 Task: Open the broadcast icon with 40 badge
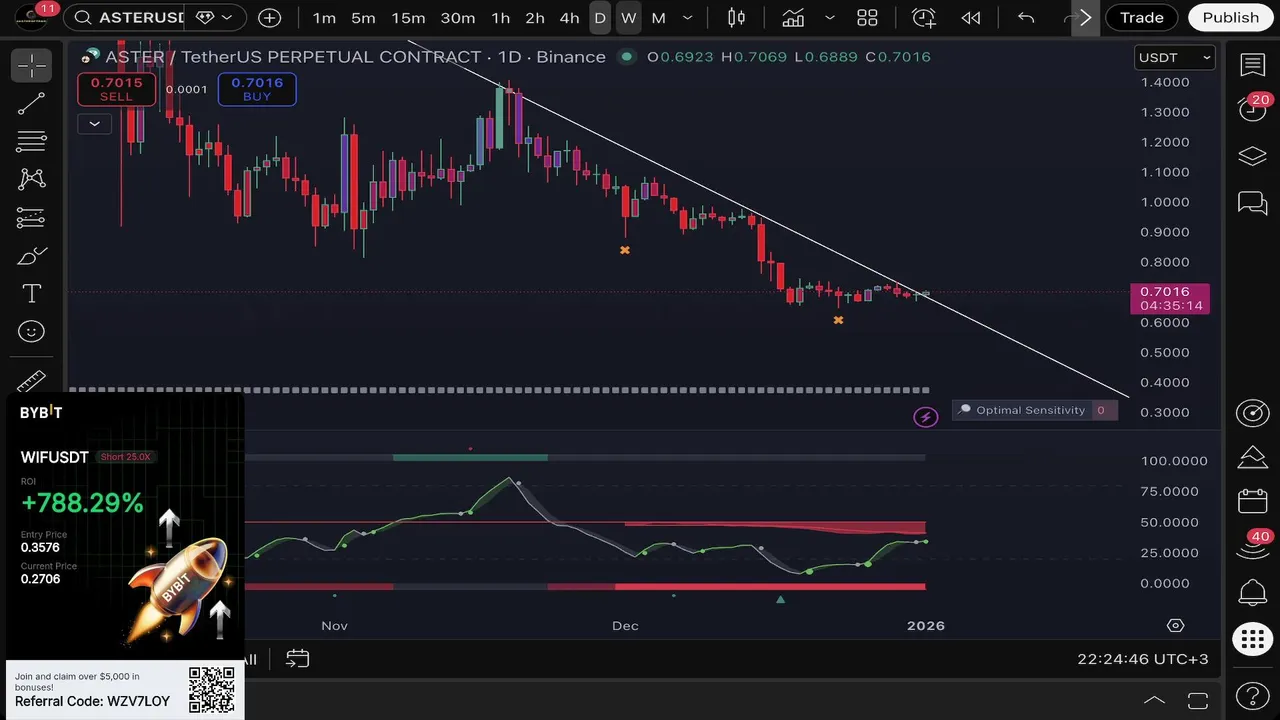[1253, 545]
